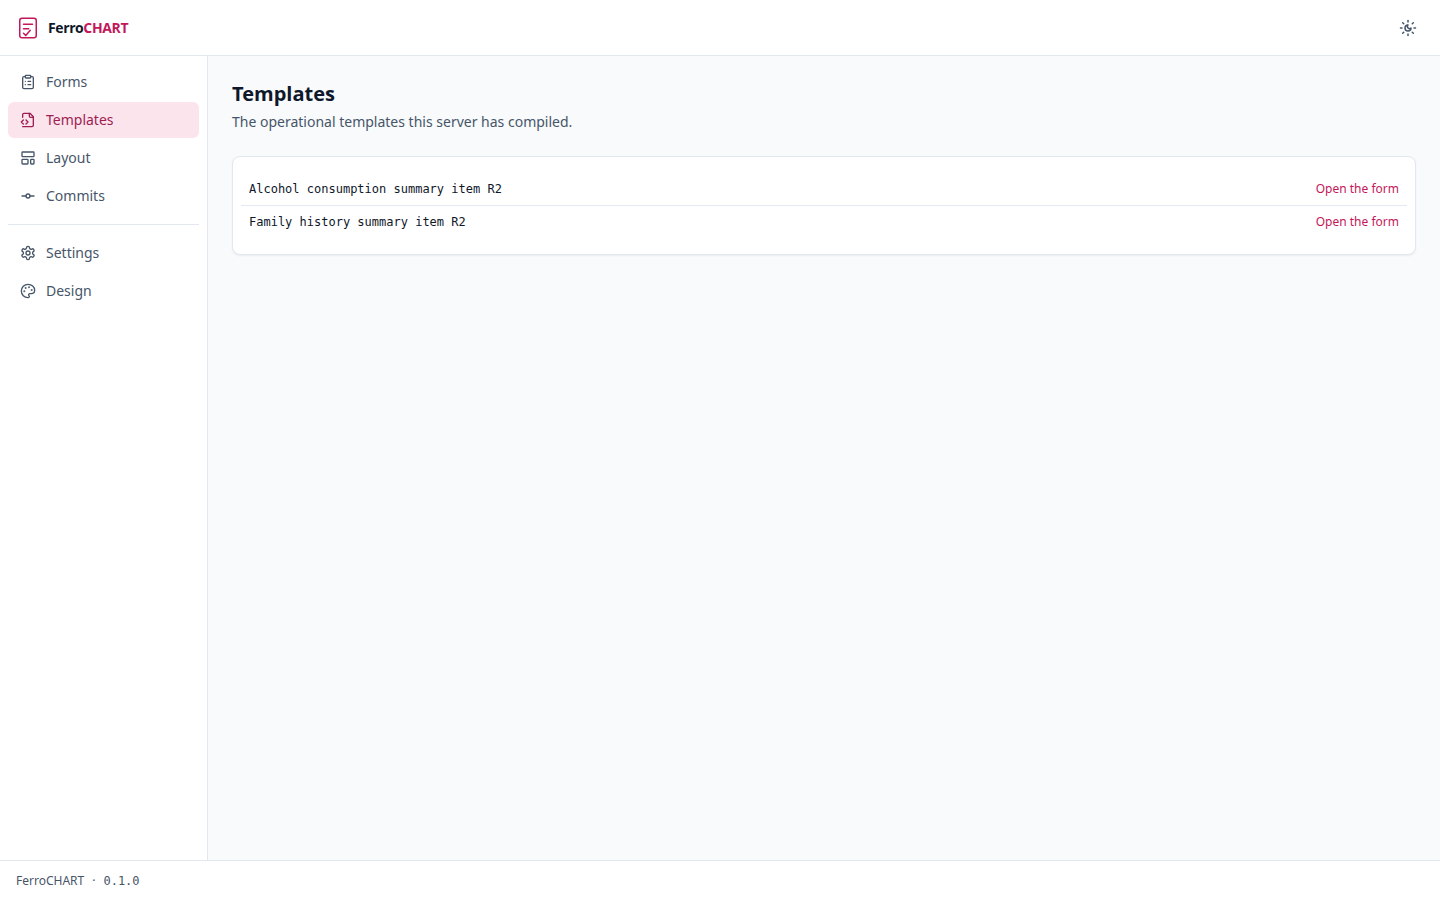Viewport: 1440px width, 900px height.
Task: Open the form for Alcohol consumption summary
Action: (x=1357, y=189)
